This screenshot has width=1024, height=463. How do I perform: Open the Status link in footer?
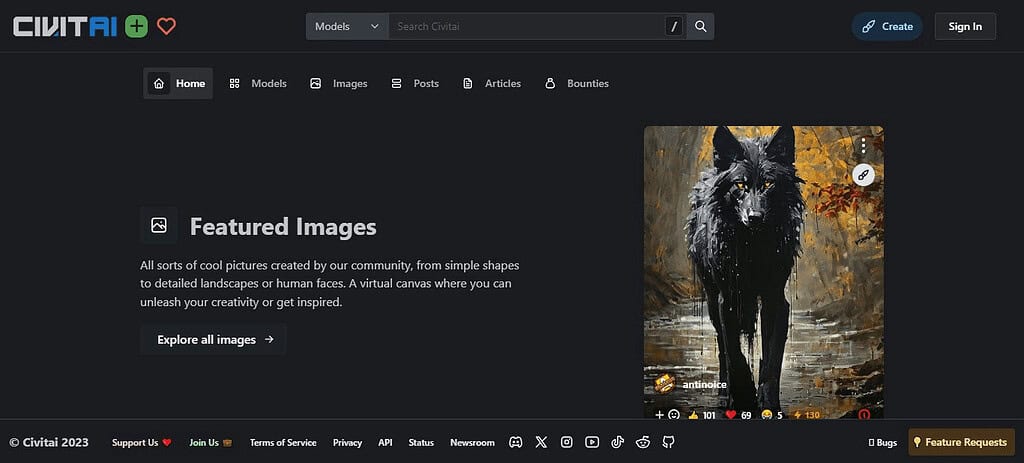[x=421, y=442]
